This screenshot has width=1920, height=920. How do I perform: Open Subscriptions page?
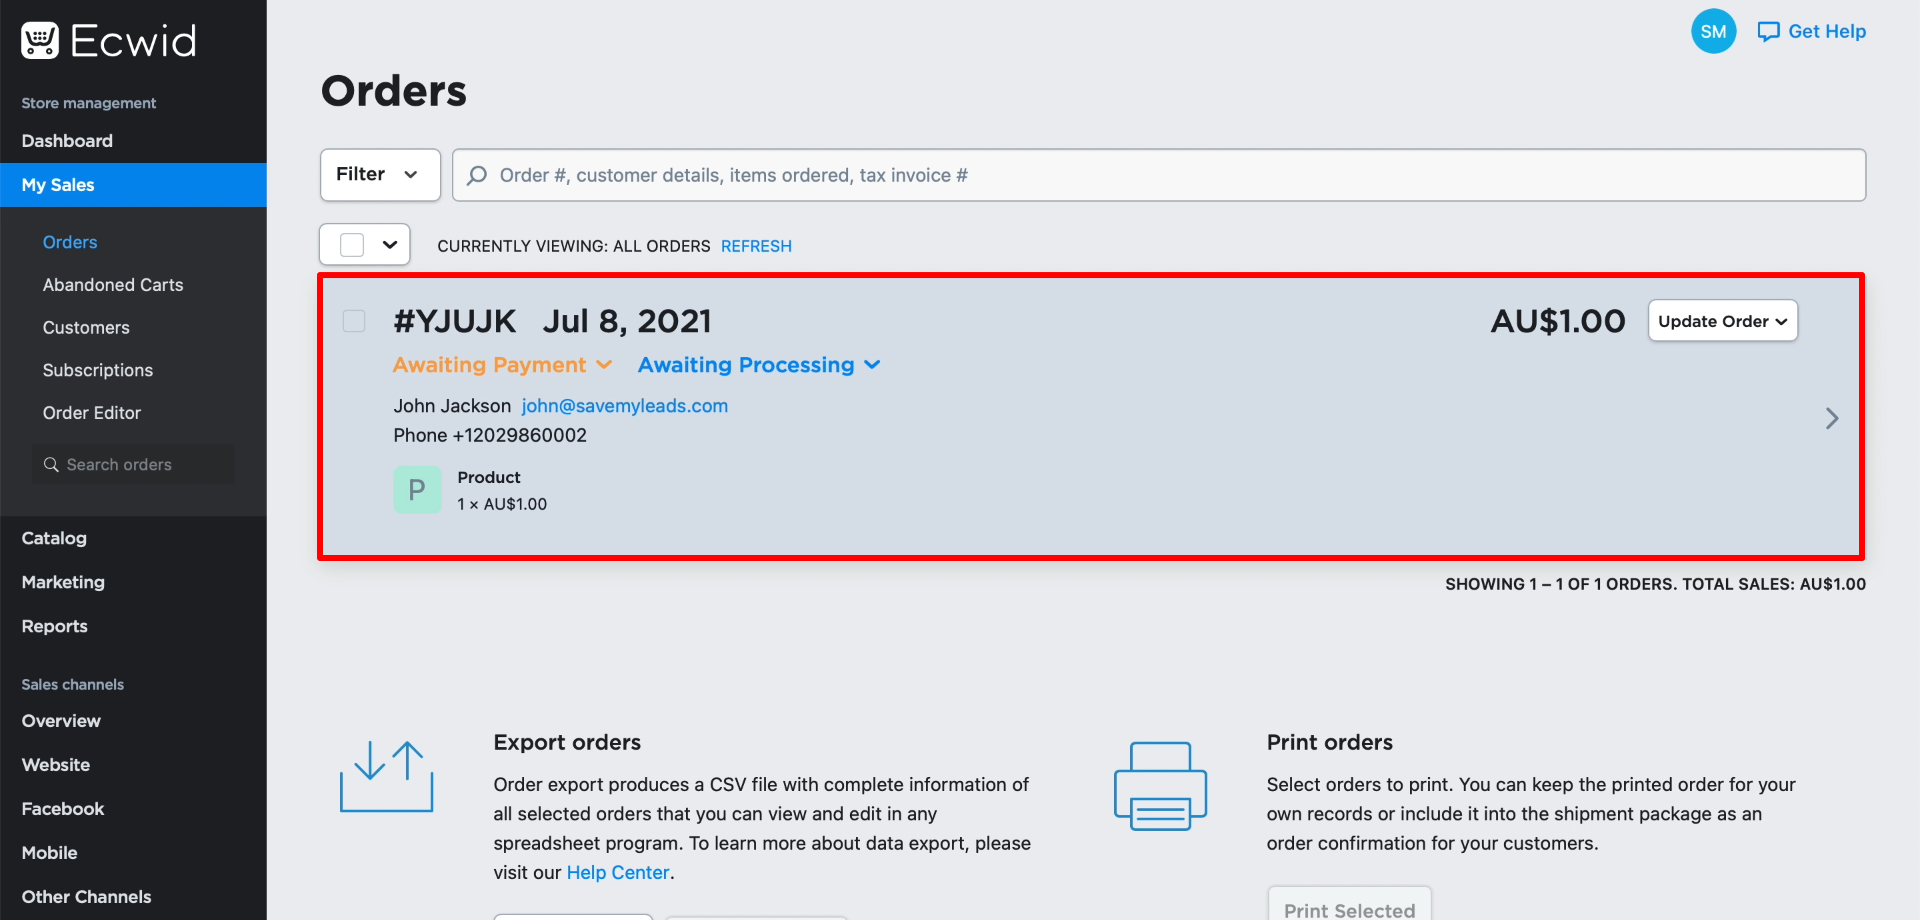click(x=98, y=370)
